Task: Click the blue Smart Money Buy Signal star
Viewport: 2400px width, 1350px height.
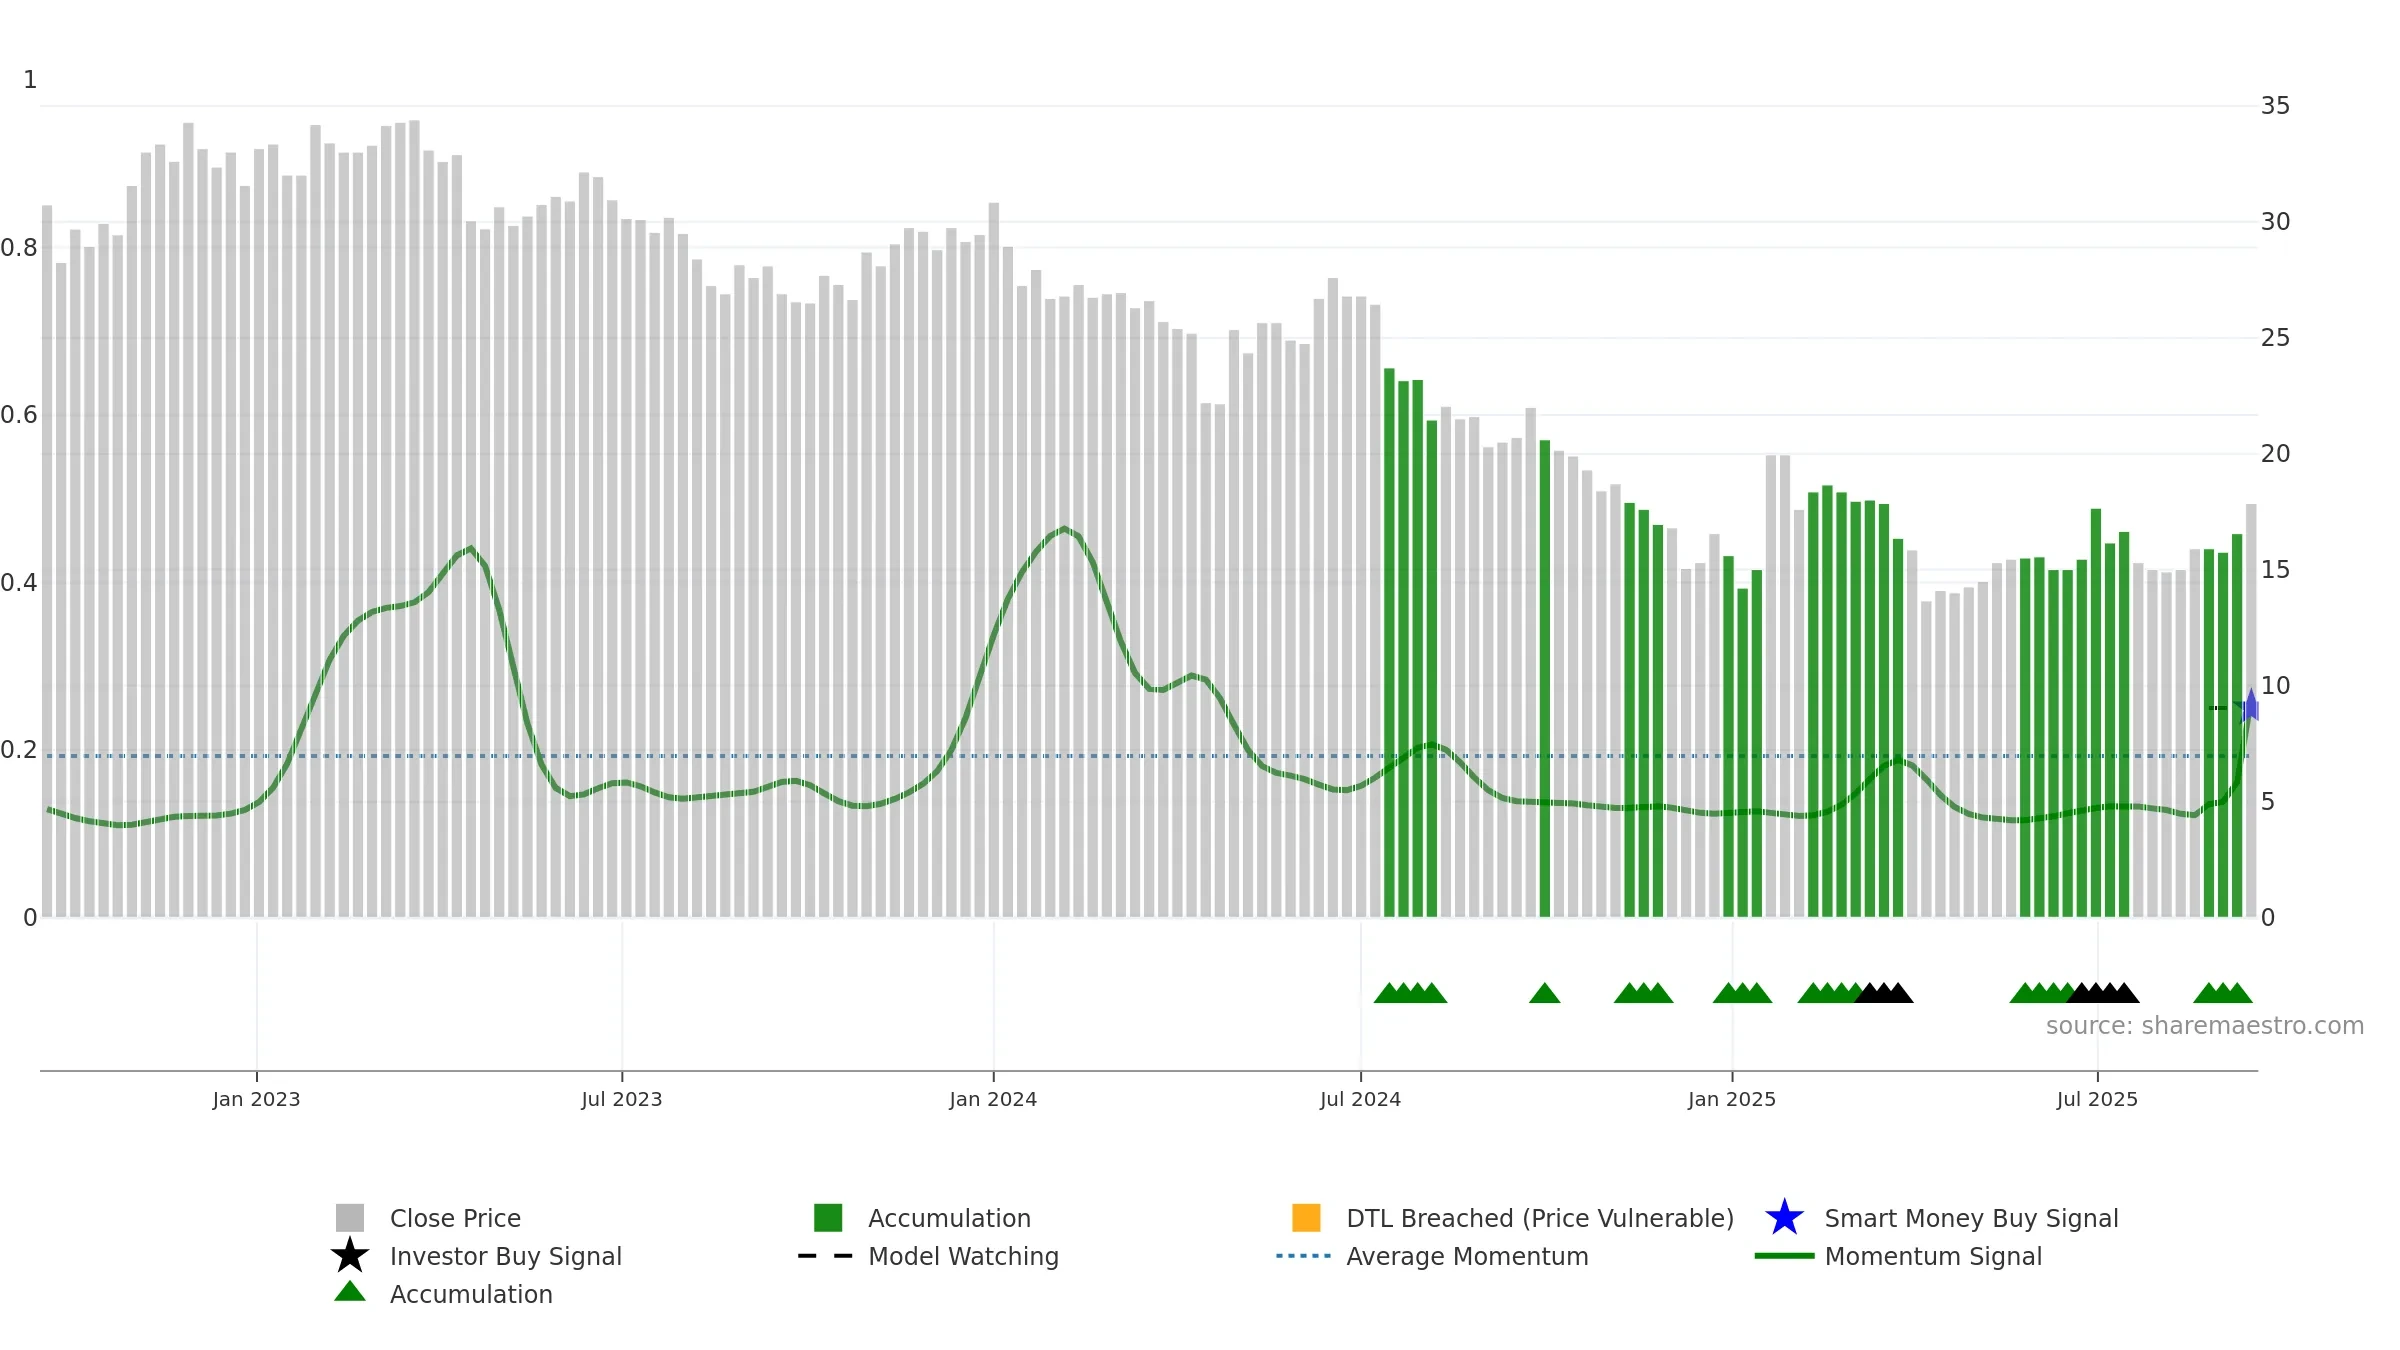Action: (x=1784, y=1217)
